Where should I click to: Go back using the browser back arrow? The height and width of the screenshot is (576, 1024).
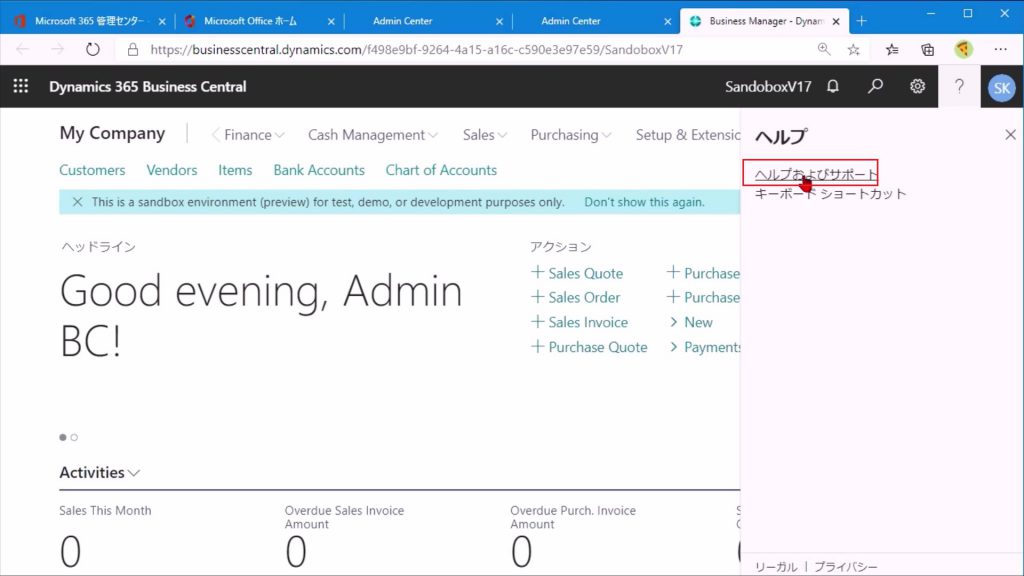[22, 50]
